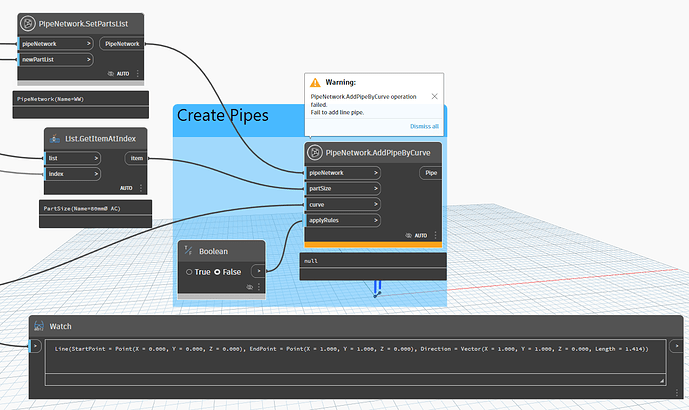Toggle preview eye on SetPartsList node
Viewport: 689px width, 410px height.
[x=111, y=74]
